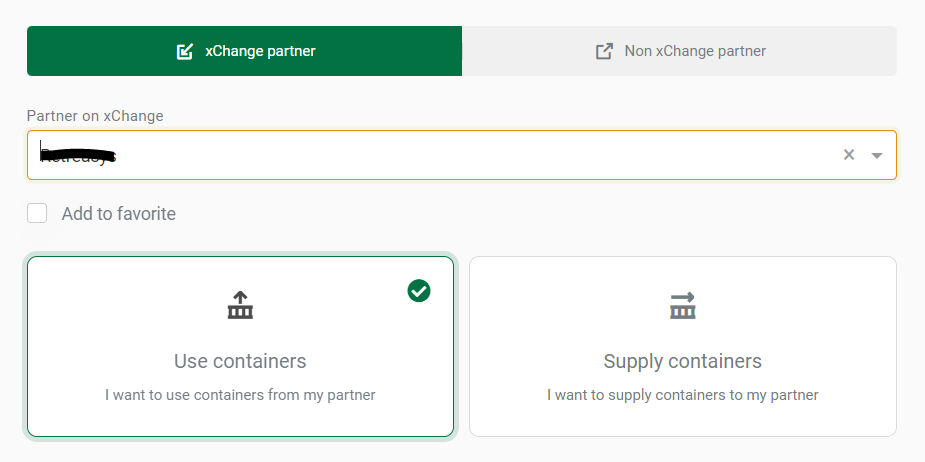Click the Add to favorite label
The height and width of the screenshot is (462, 925).
[119, 214]
